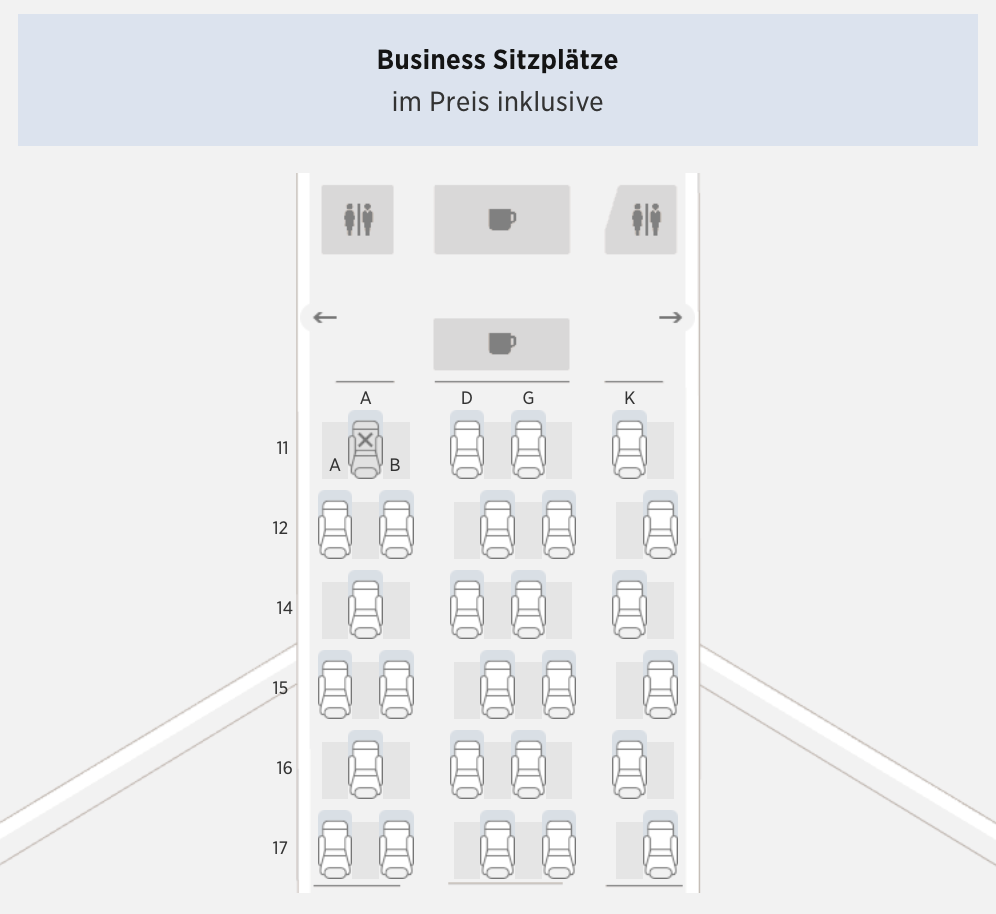
Task: Click the right lavatory icon
Action: click(645, 219)
